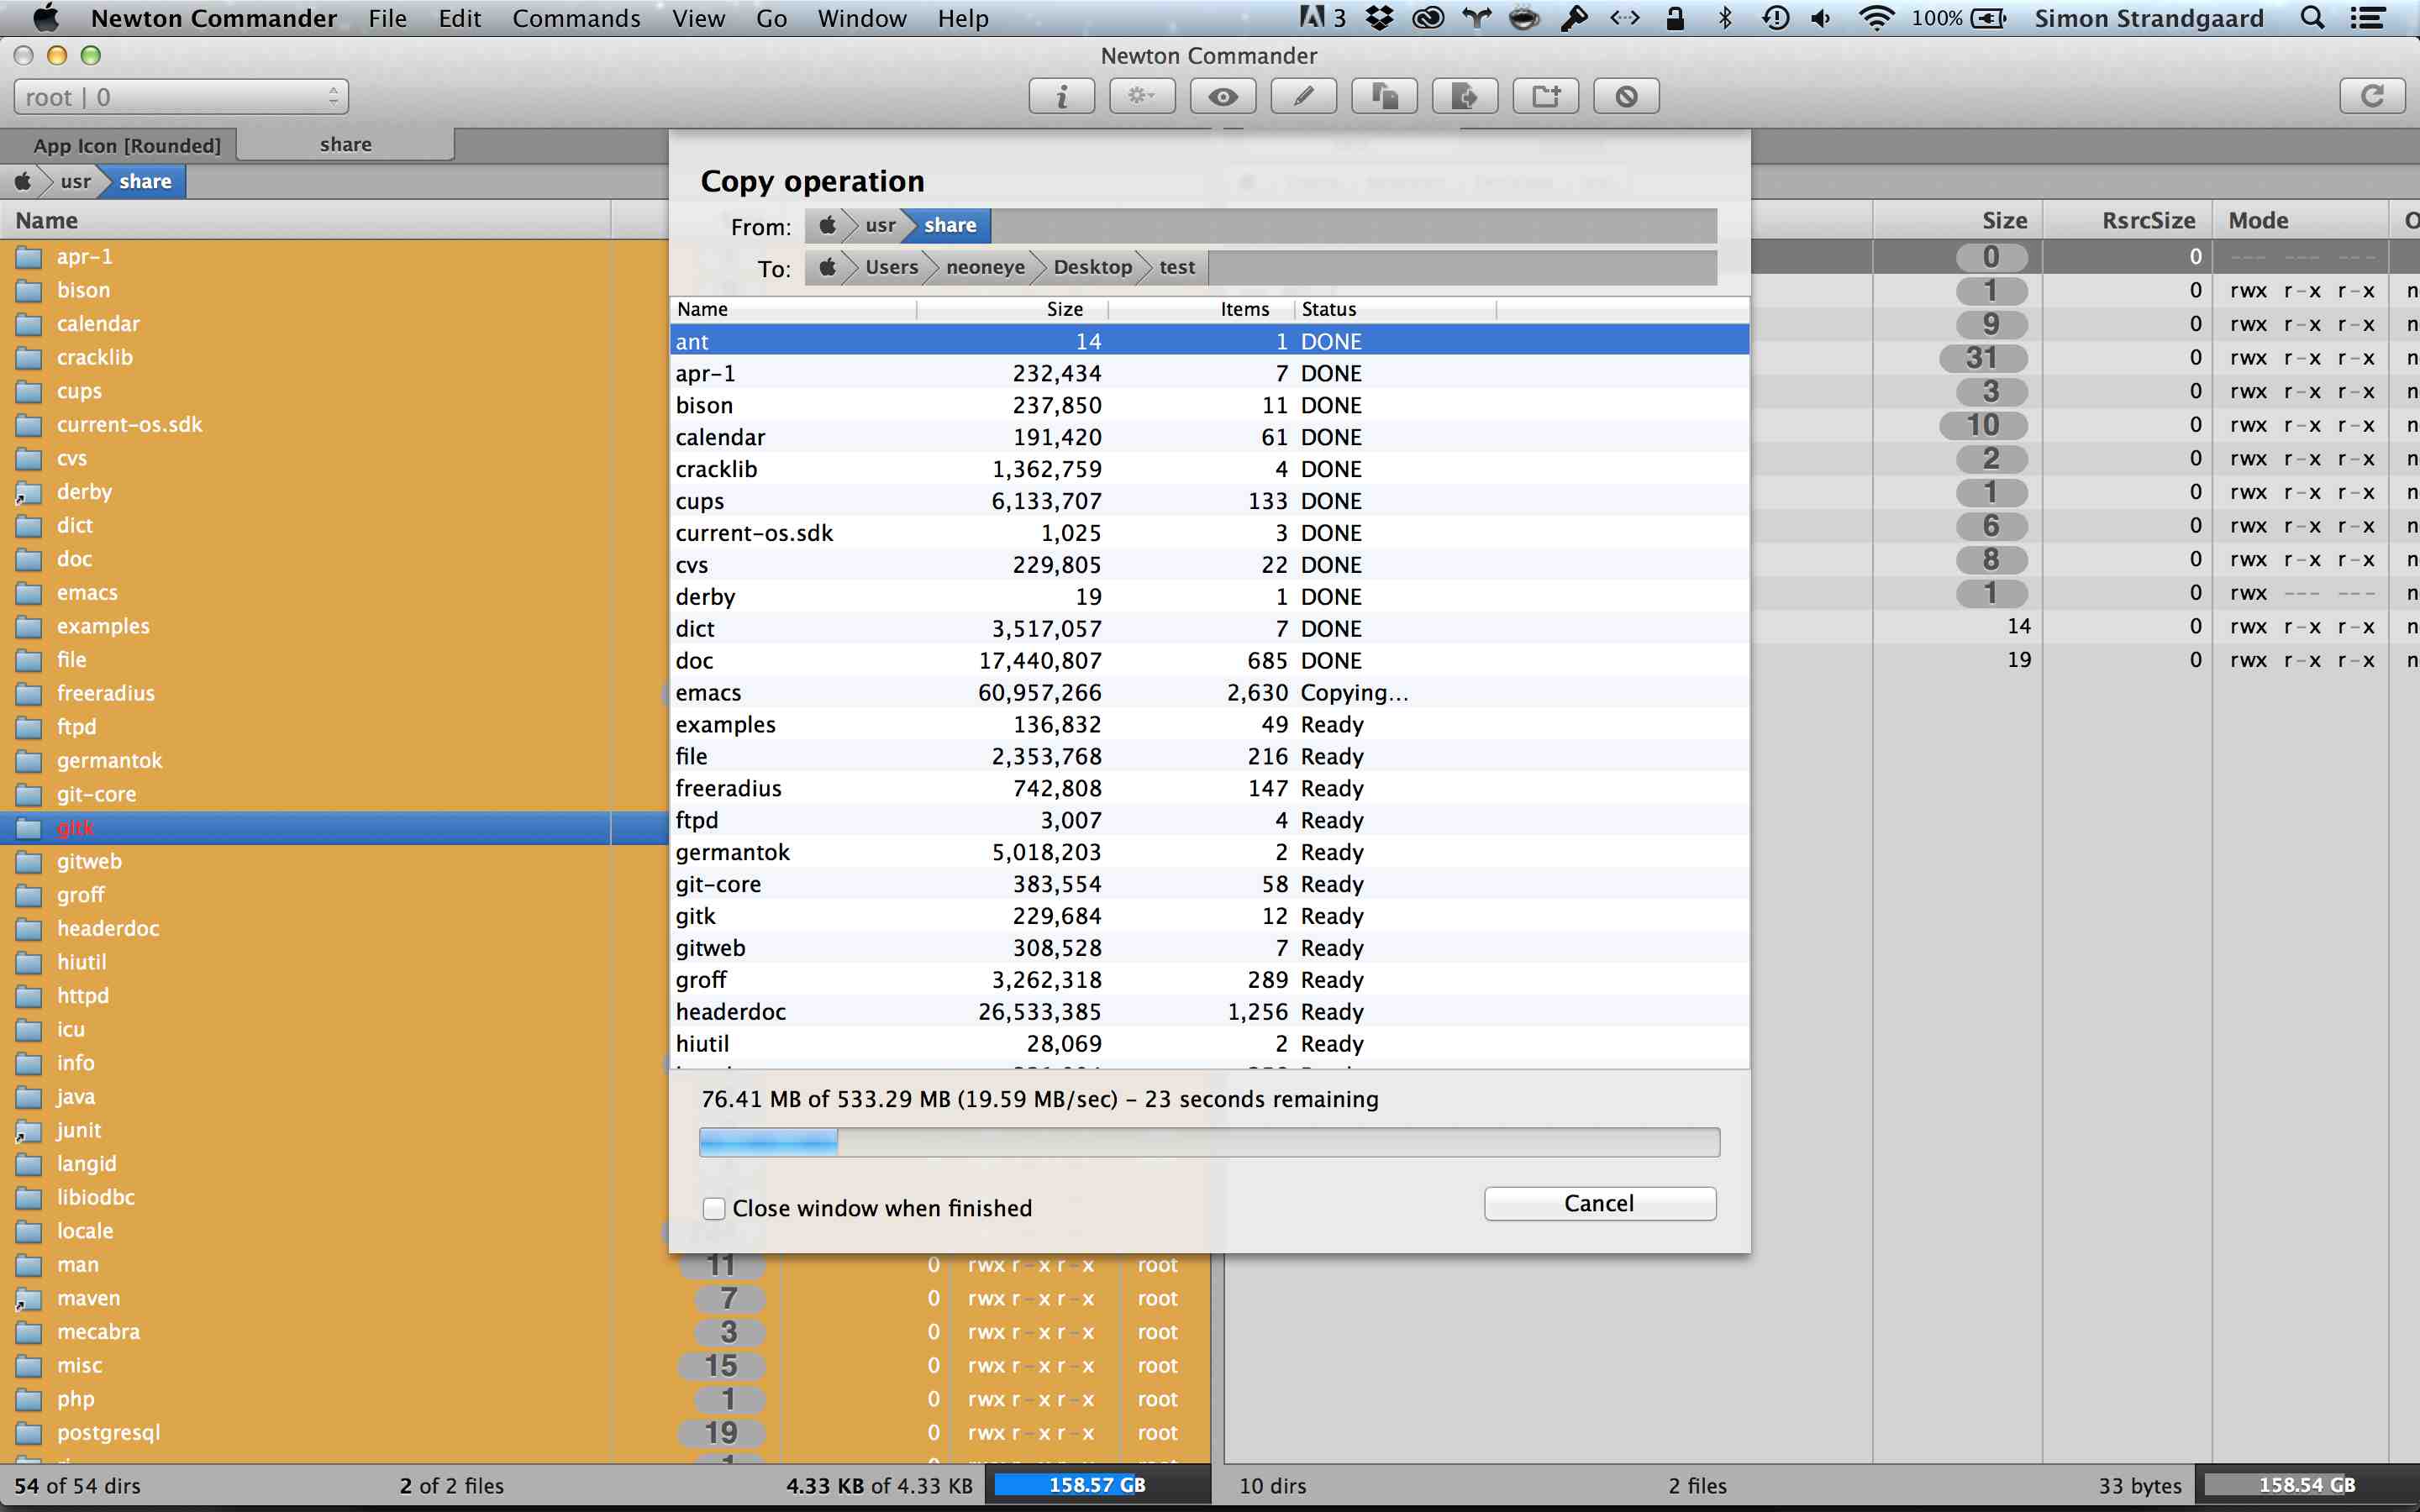Open the Go menu
This screenshot has height=1512, width=2420.
[x=771, y=18]
